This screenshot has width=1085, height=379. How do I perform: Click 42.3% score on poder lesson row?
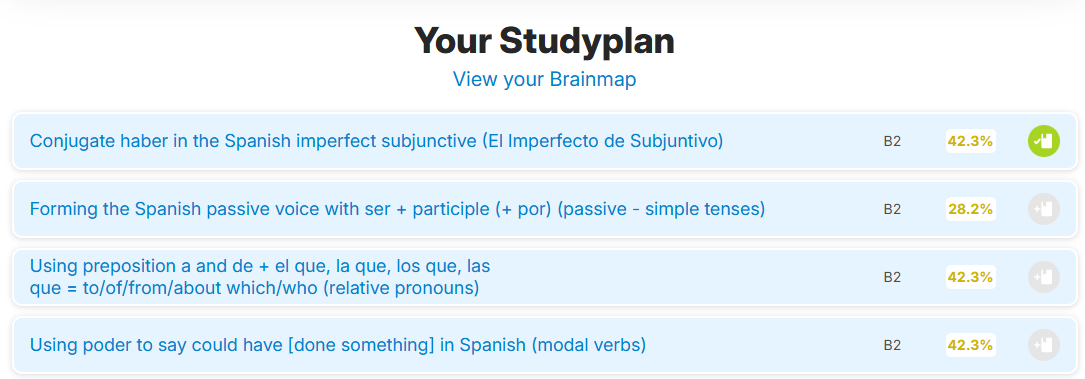(971, 344)
